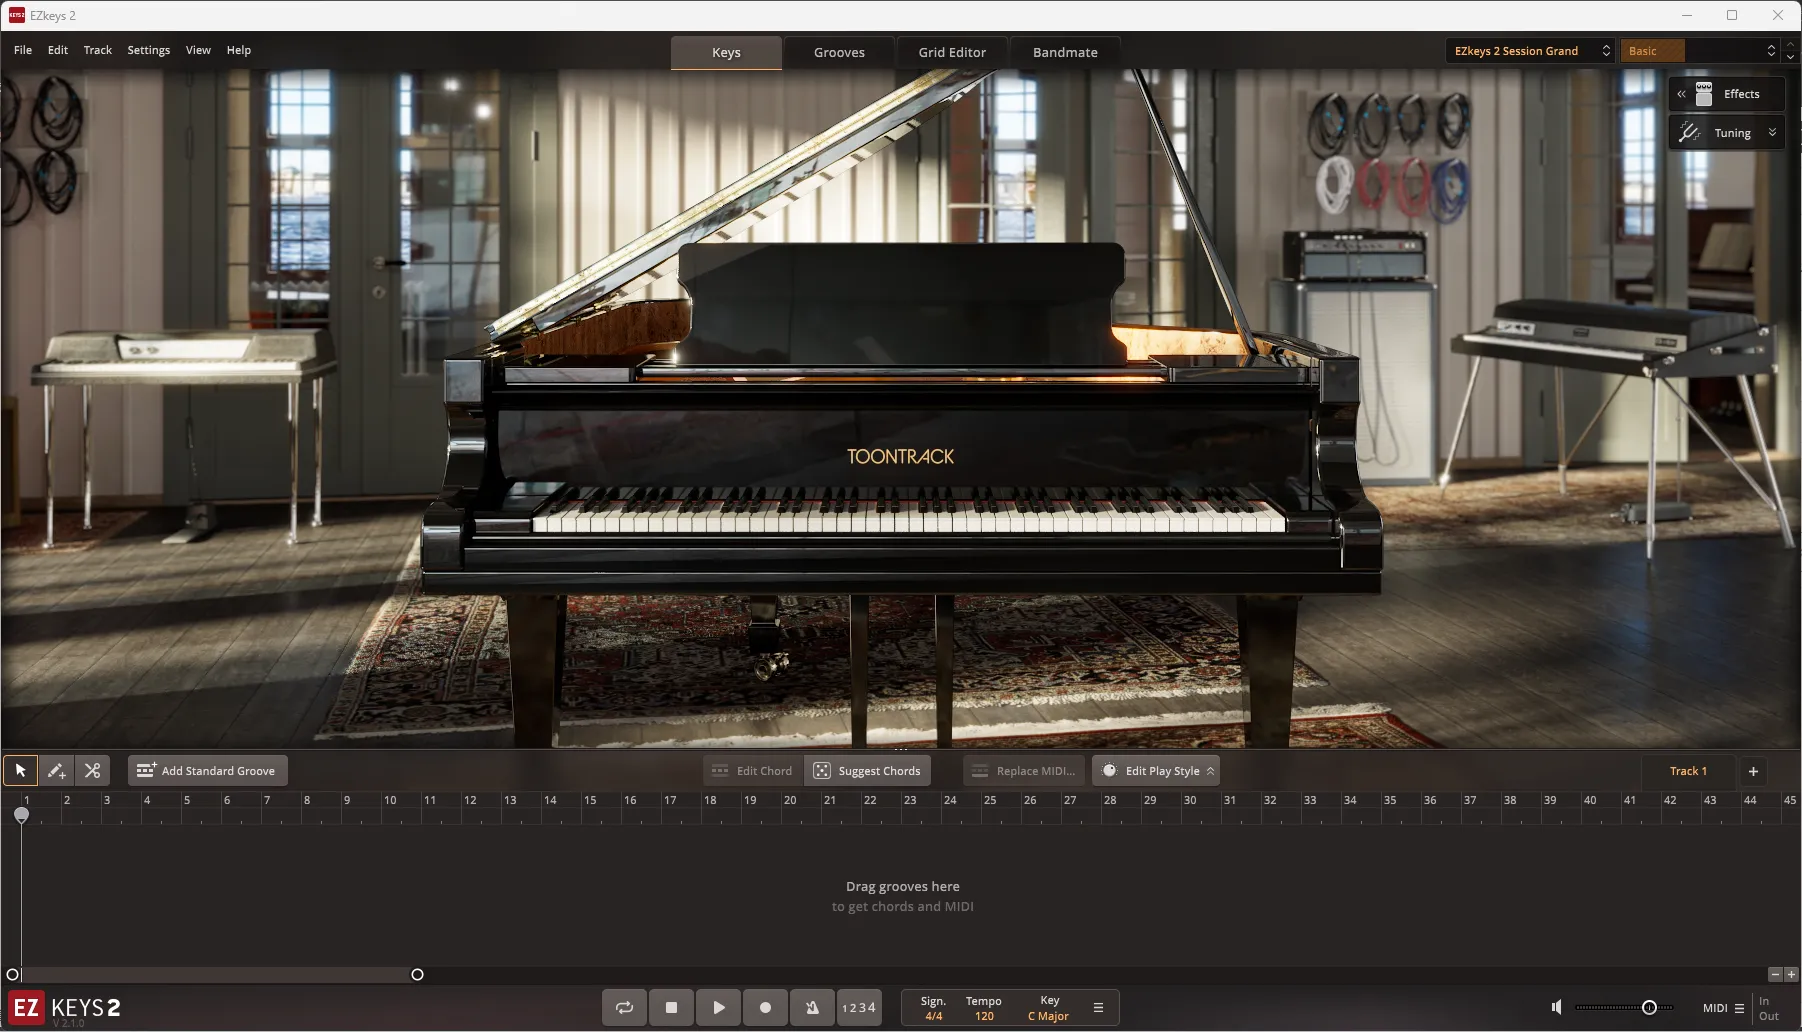Click the stop playback button
This screenshot has width=1802, height=1032.
tap(671, 1008)
